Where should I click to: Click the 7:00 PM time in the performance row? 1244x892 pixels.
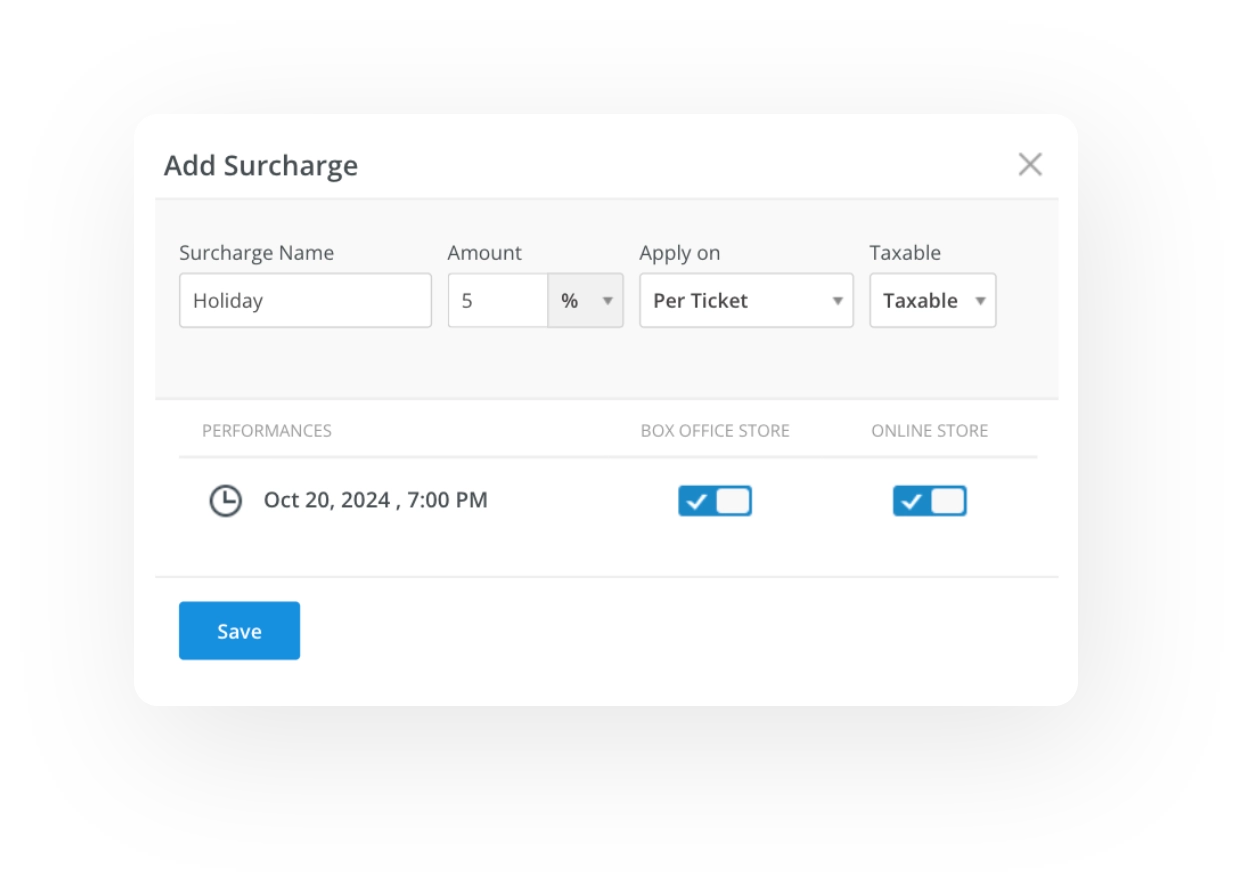pos(447,500)
